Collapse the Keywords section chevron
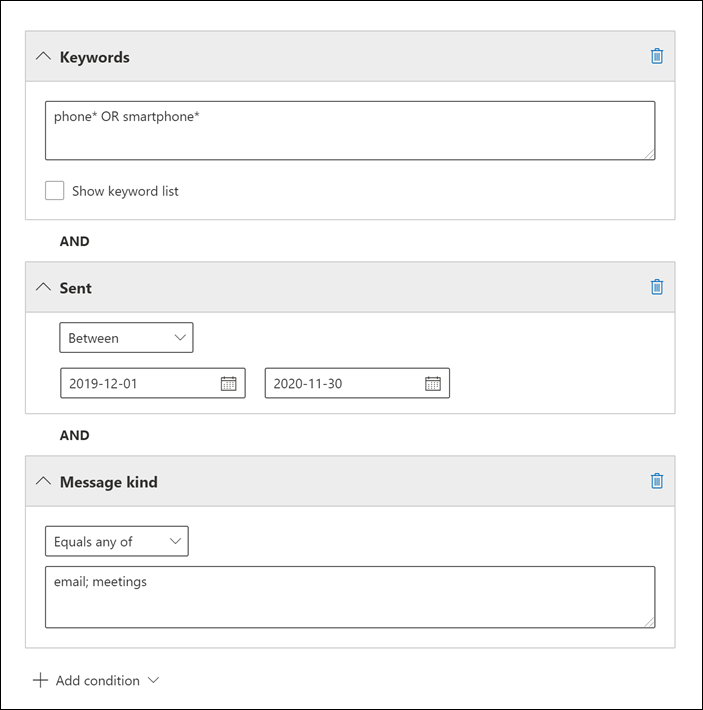The width and height of the screenshot is (703, 710). click(x=42, y=57)
